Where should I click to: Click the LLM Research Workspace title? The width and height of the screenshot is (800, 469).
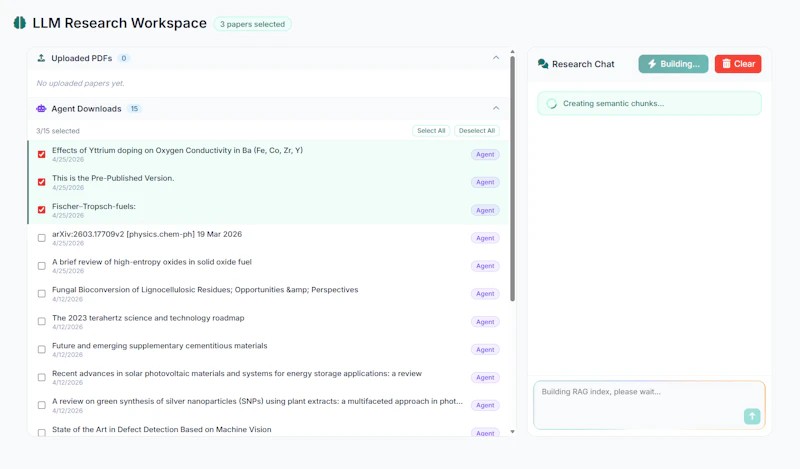point(119,23)
